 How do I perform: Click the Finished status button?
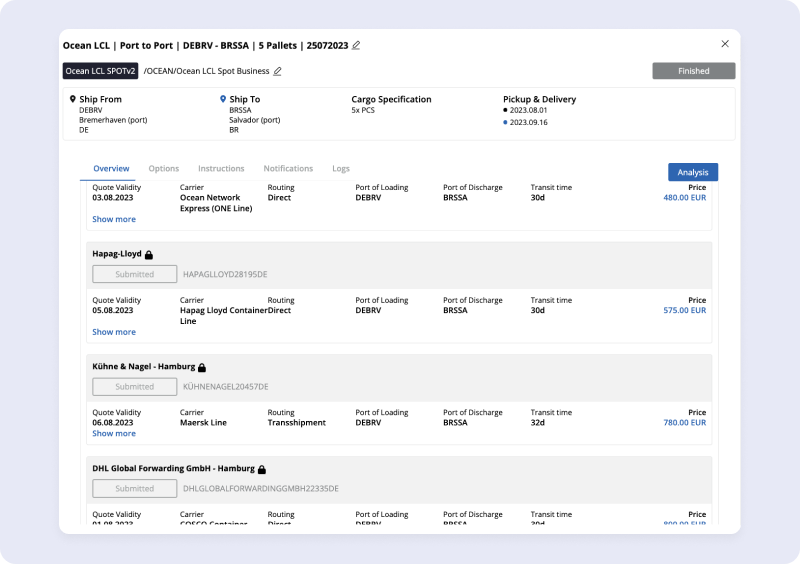[693, 71]
